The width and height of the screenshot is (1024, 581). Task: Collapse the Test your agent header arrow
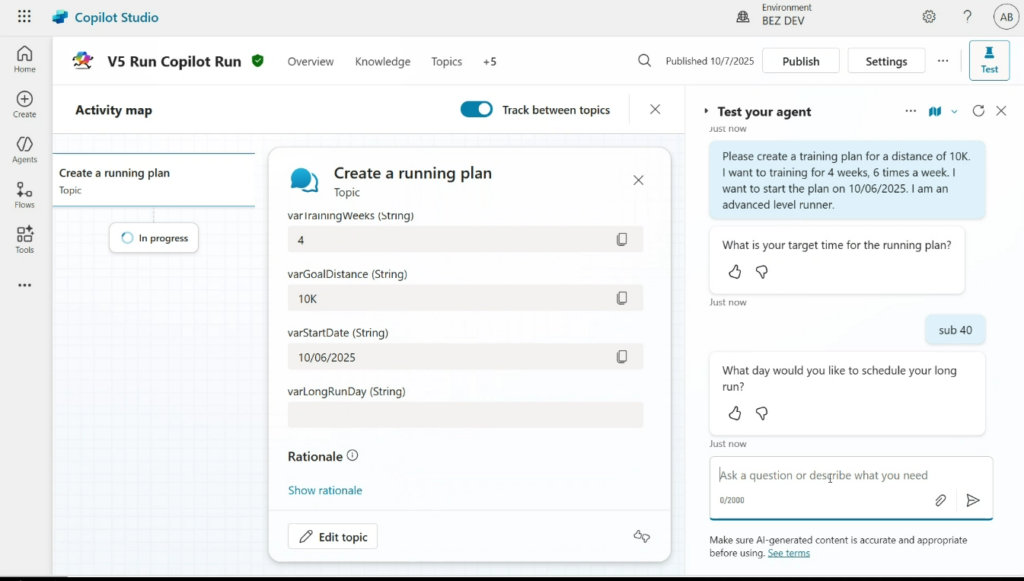click(706, 111)
